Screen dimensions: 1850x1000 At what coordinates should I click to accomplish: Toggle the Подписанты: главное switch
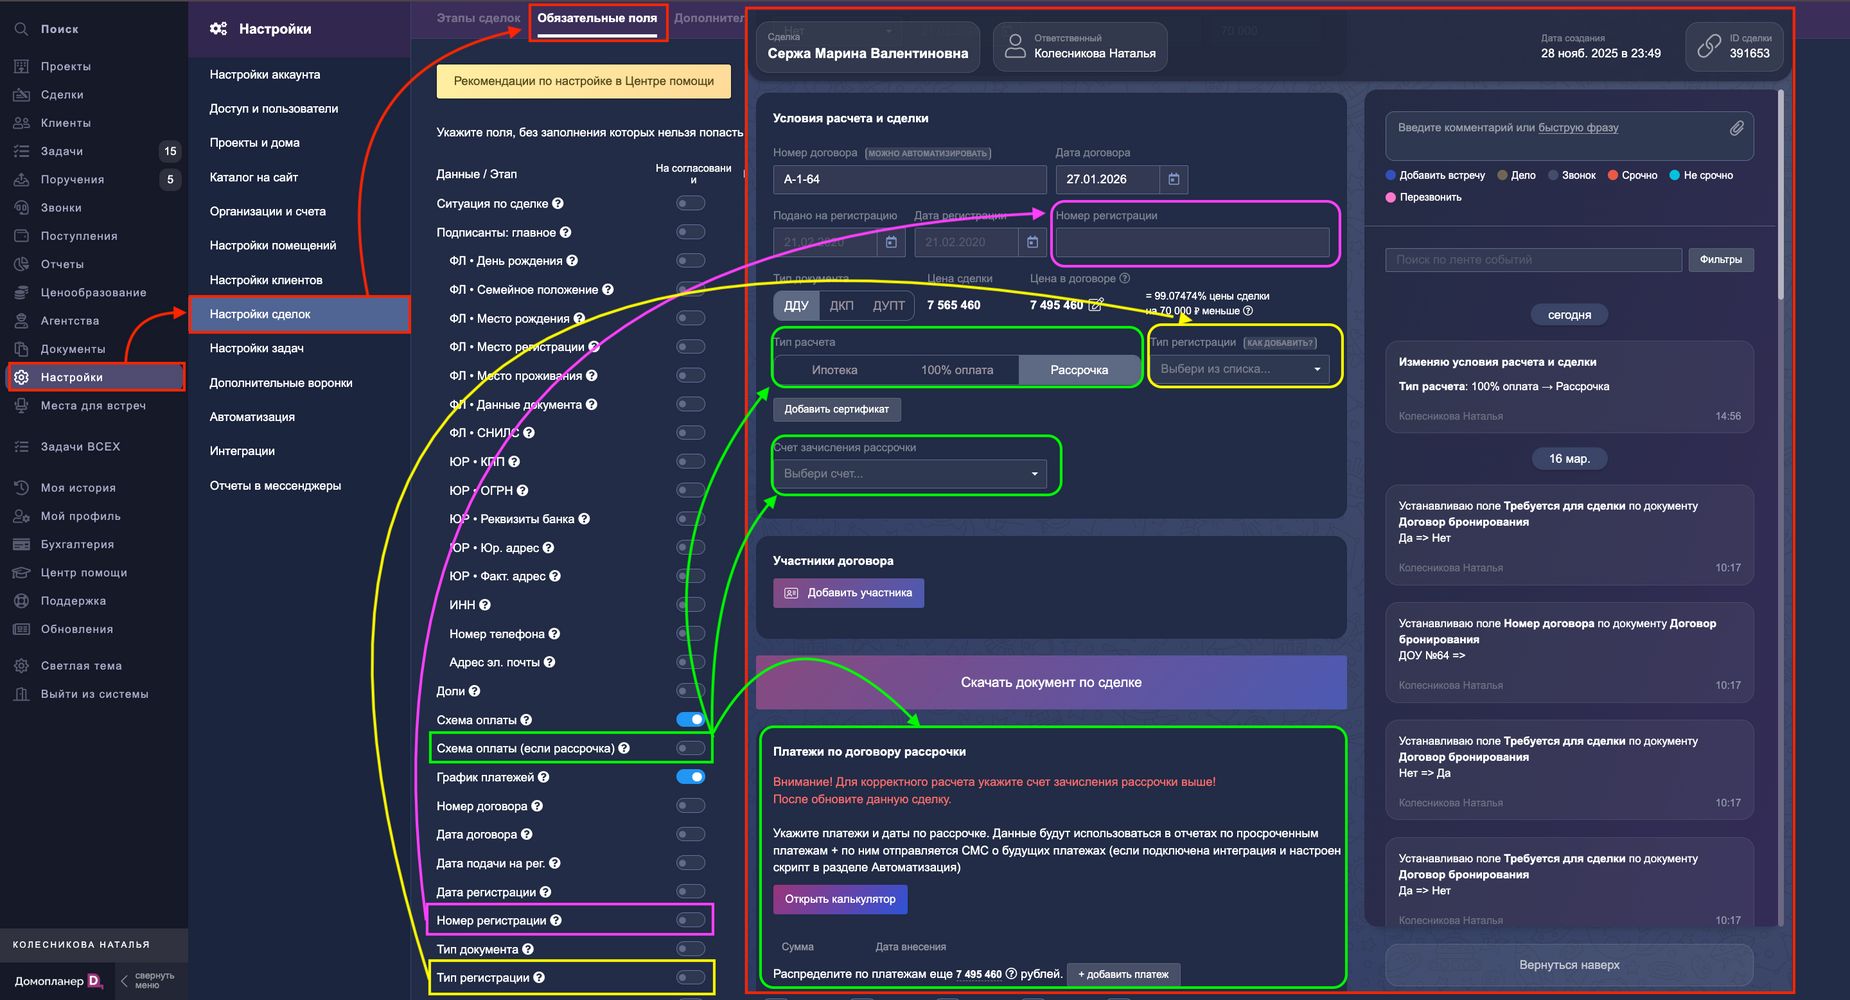pos(690,232)
